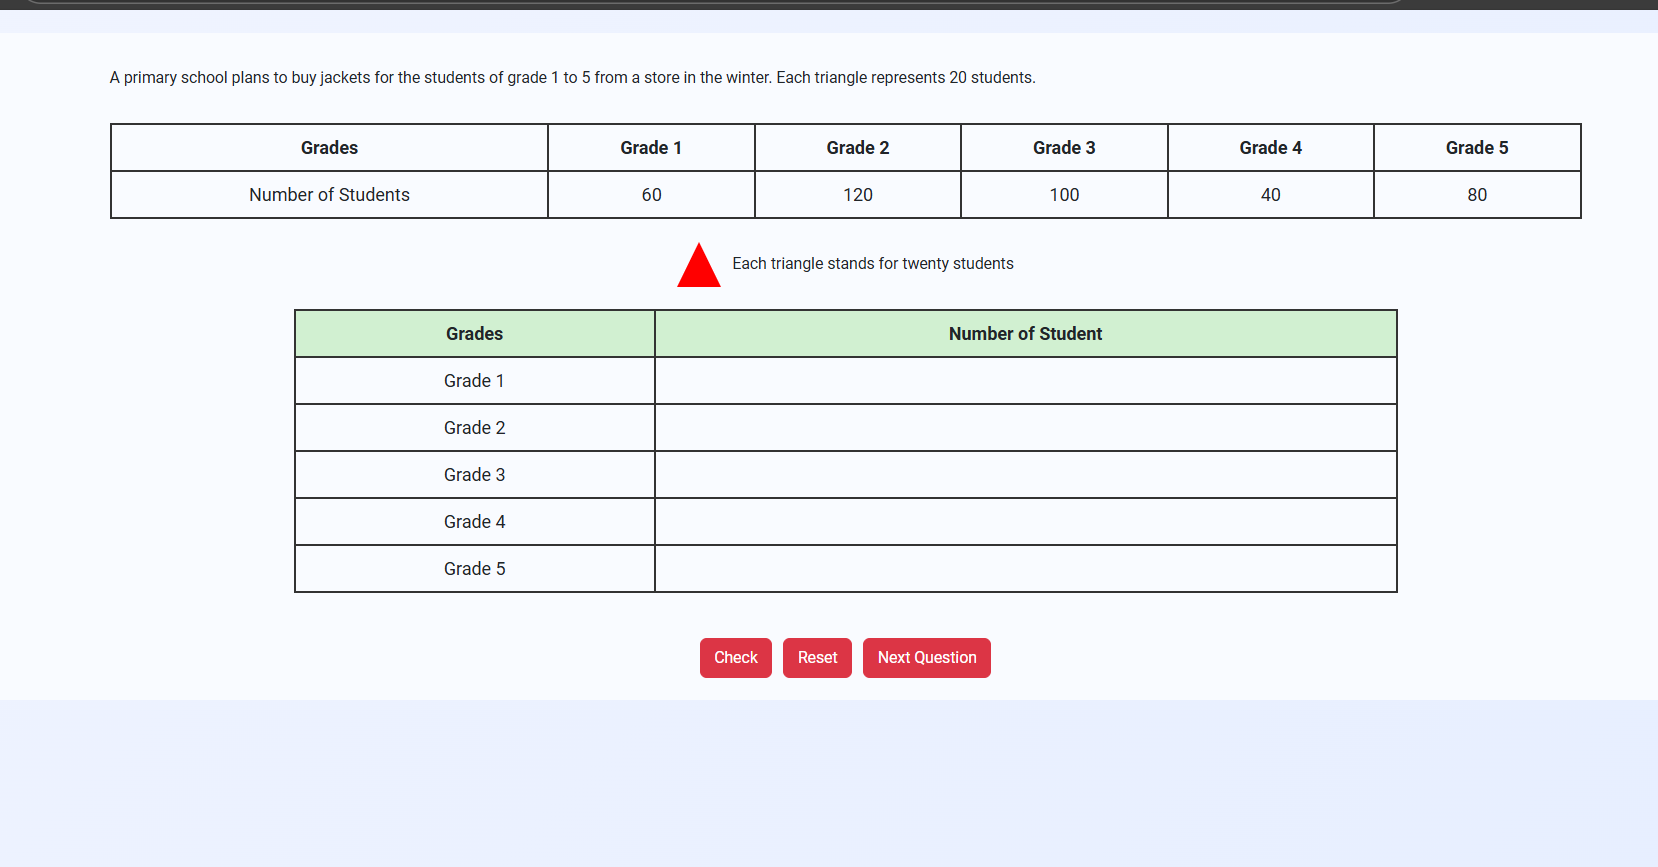The image size is (1658, 867).
Task: Click the 'Grade 3' header in top table
Action: 1064,148
